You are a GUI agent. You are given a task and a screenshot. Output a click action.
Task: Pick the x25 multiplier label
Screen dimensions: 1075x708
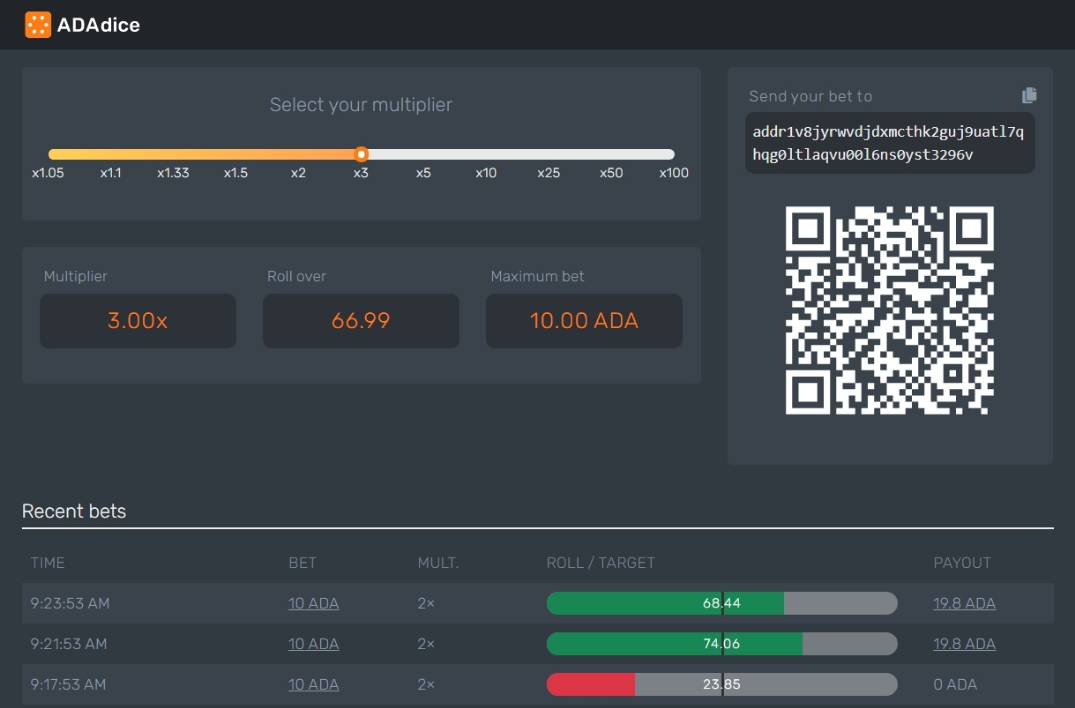pyautogui.click(x=548, y=173)
